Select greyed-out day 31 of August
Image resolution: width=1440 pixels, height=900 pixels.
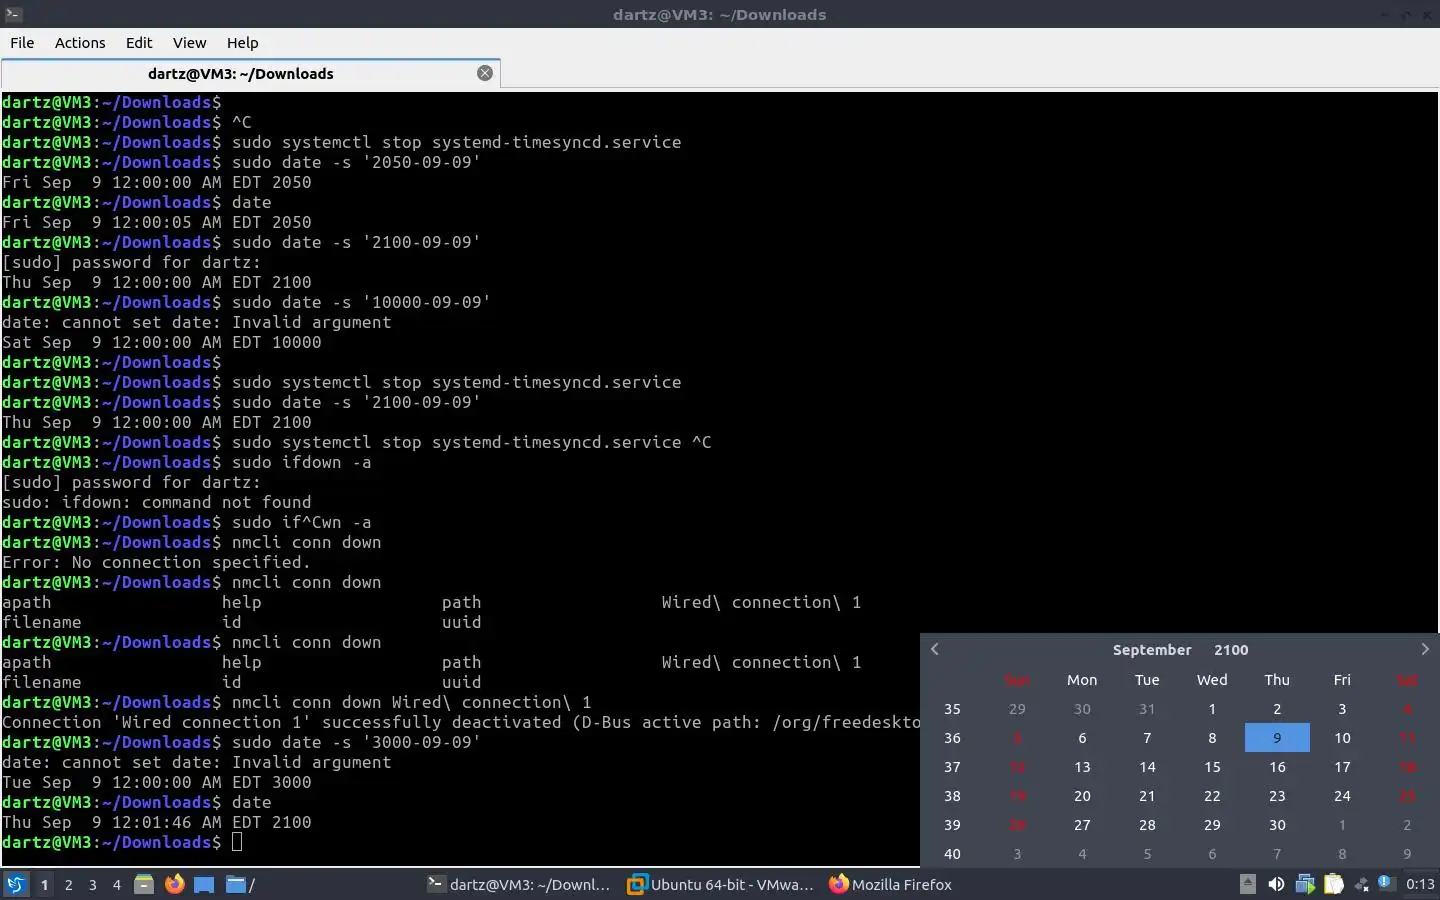click(1147, 709)
